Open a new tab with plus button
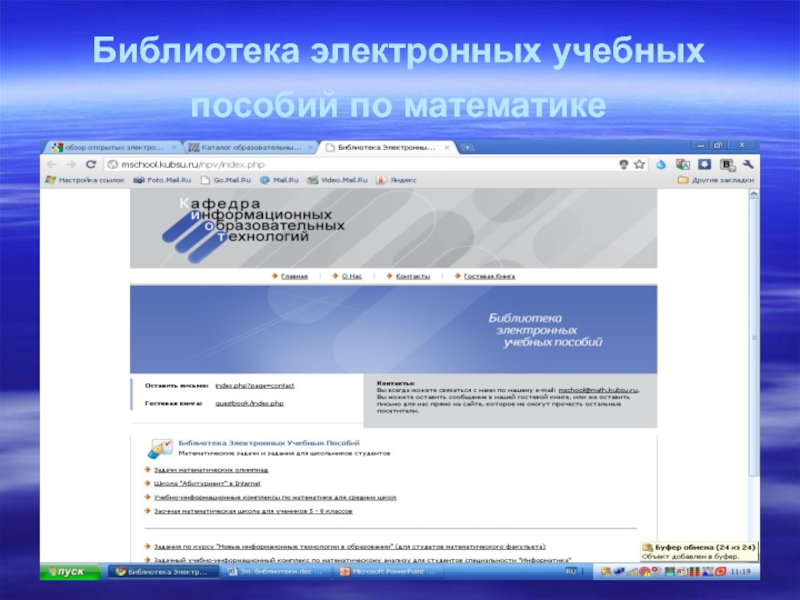Viewport: 800px width, 600px height. click(467, 147)
